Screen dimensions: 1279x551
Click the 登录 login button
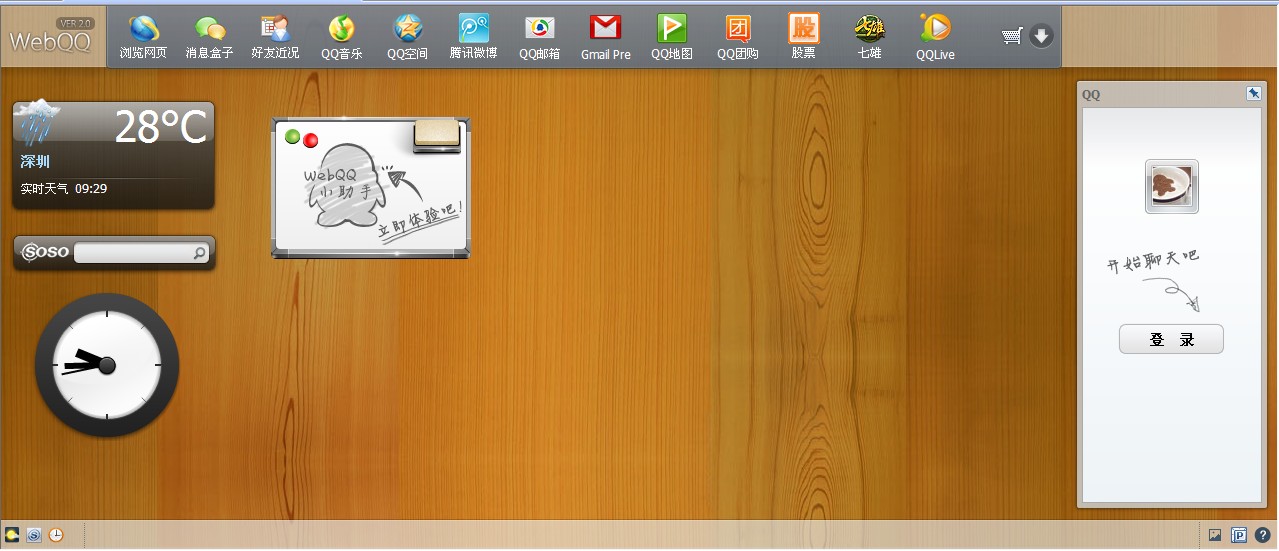click(x=1171, y=339)
